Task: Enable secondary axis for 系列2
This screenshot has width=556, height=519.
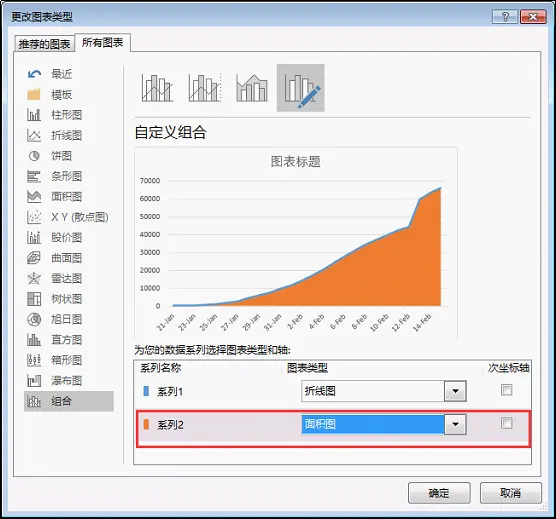Action: point(507,423)
